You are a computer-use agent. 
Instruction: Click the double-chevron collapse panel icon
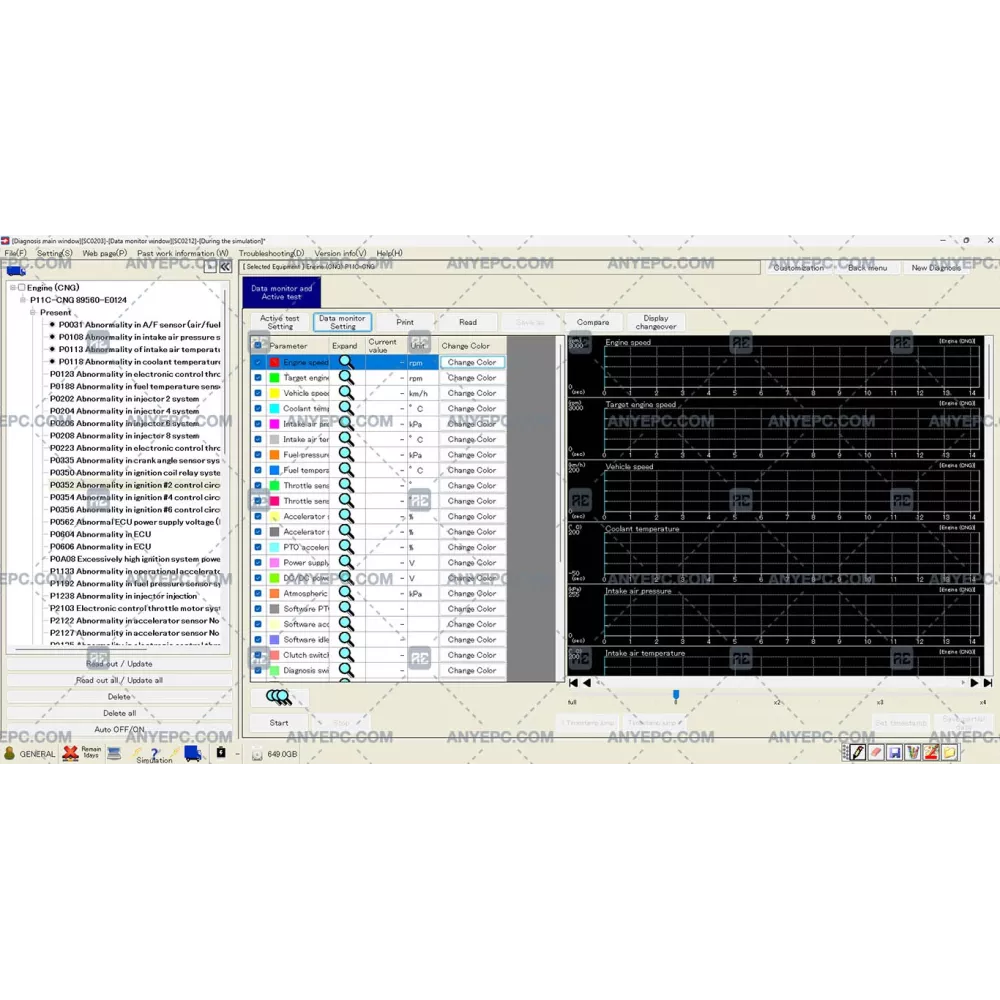point(226,267)
